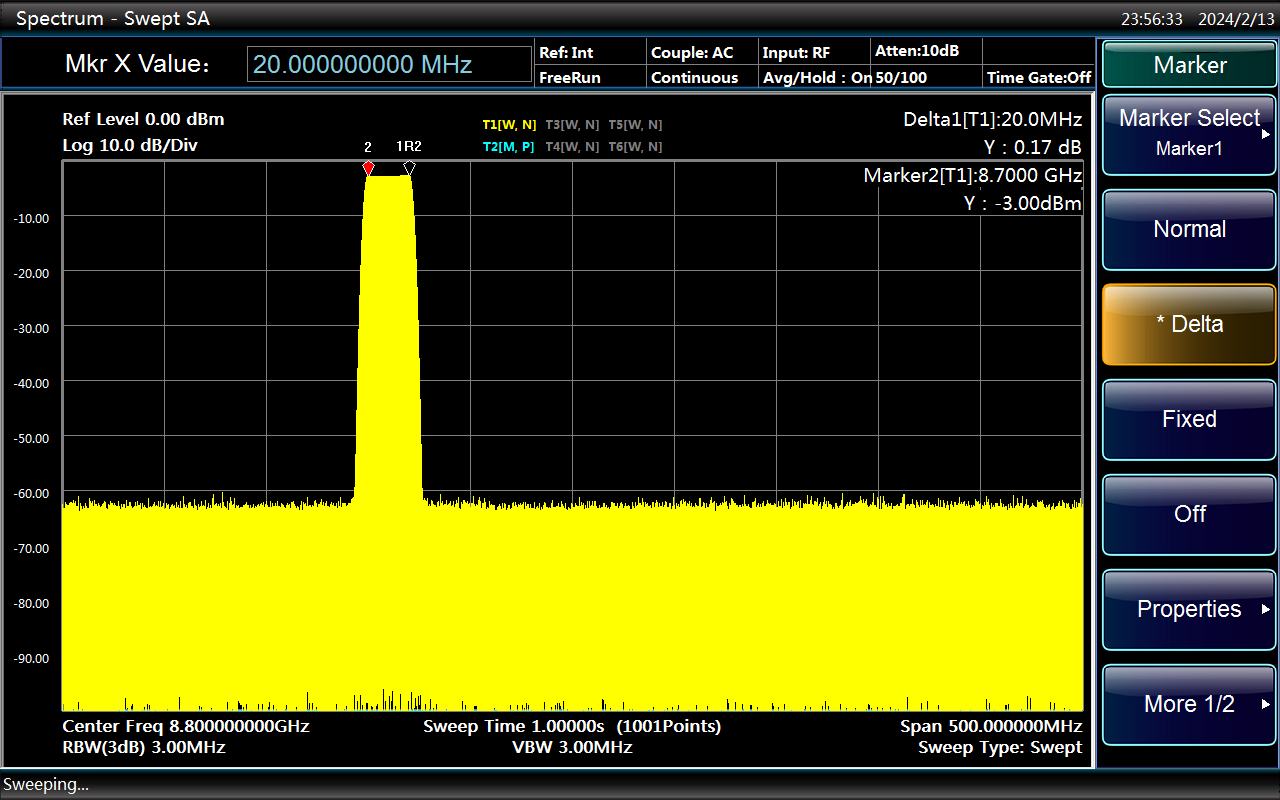
Task: Open the marker Properties submenu
Action: click(1189, 609)
